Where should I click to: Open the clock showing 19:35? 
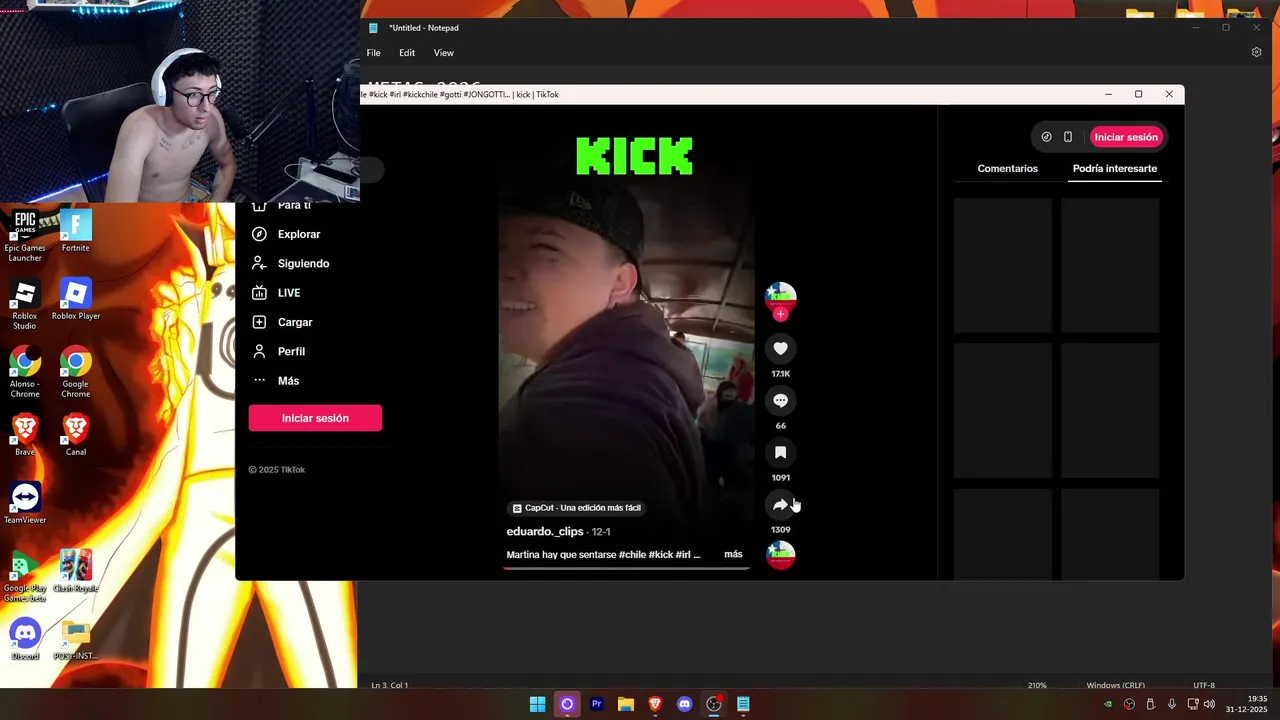[1247, 704]
